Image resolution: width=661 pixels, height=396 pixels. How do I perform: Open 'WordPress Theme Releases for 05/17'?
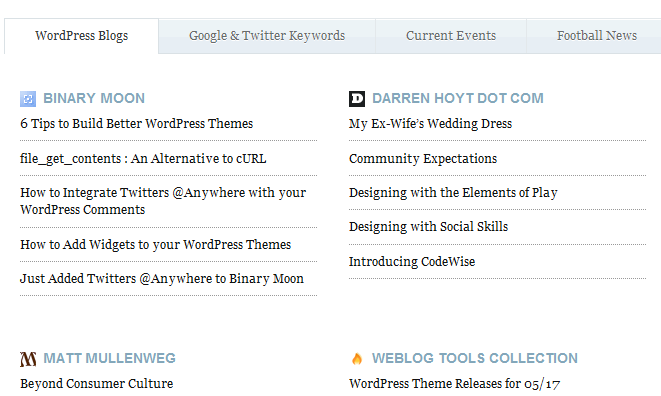coord(454,384)
